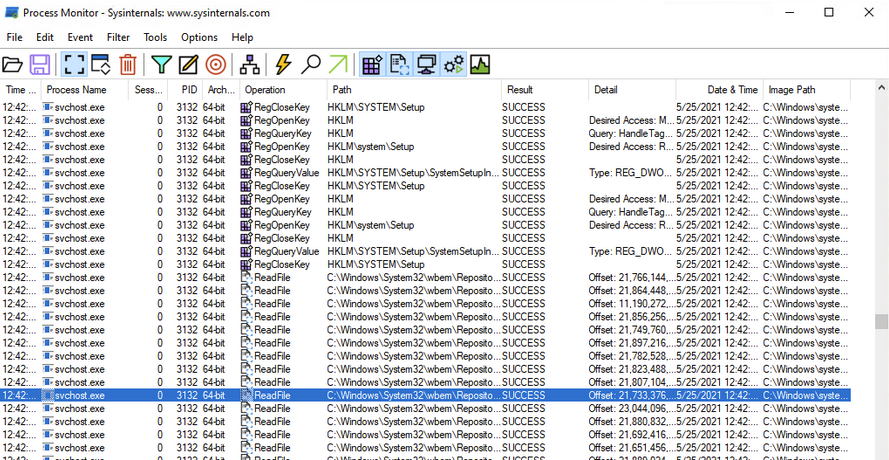Select row with Offset: 23,044,096
The width and height of the screenshot is (889, 460).
point(425,408)
